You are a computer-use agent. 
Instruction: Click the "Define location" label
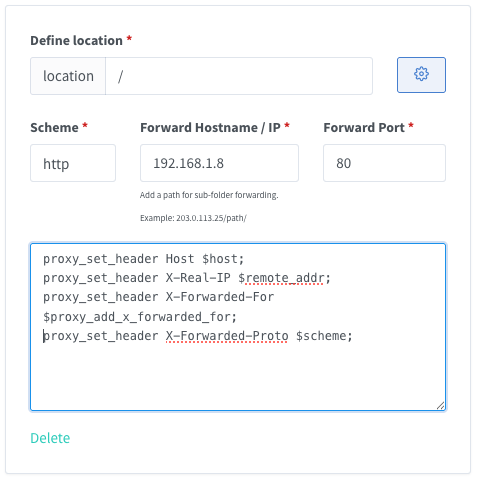click(x=76, y=41)
